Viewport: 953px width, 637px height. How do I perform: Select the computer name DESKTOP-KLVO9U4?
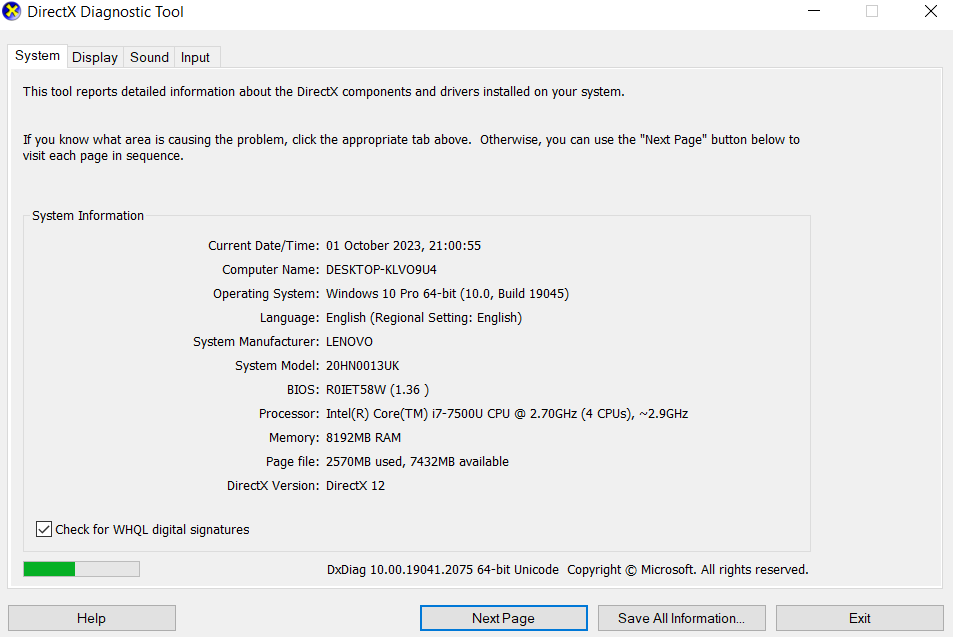click(381, 269)
